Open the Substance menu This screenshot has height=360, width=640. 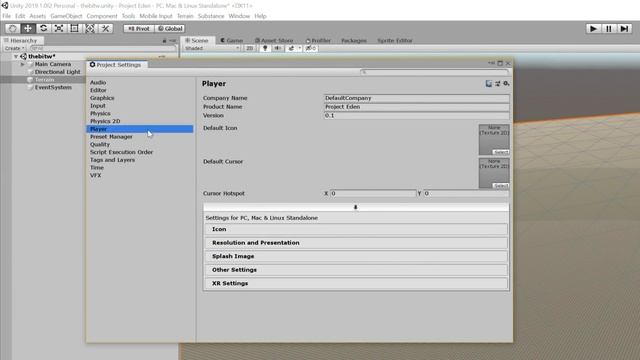[x=211, y=16]
